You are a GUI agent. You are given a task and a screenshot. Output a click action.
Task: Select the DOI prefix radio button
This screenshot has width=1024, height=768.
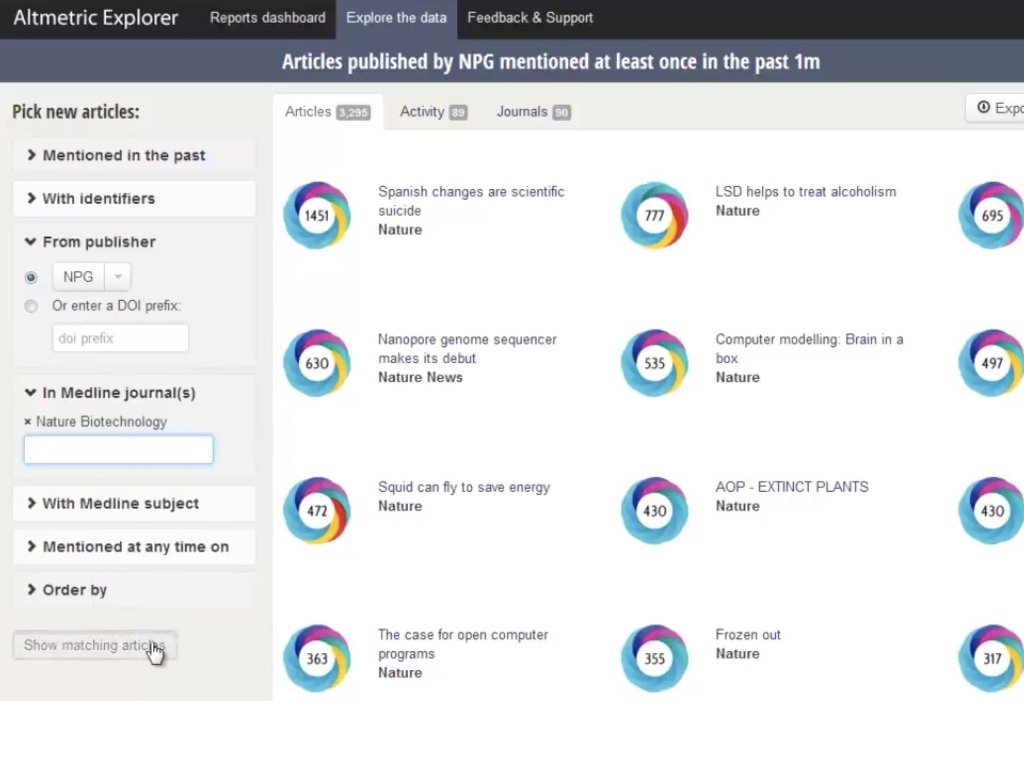(x=31, y=306)
